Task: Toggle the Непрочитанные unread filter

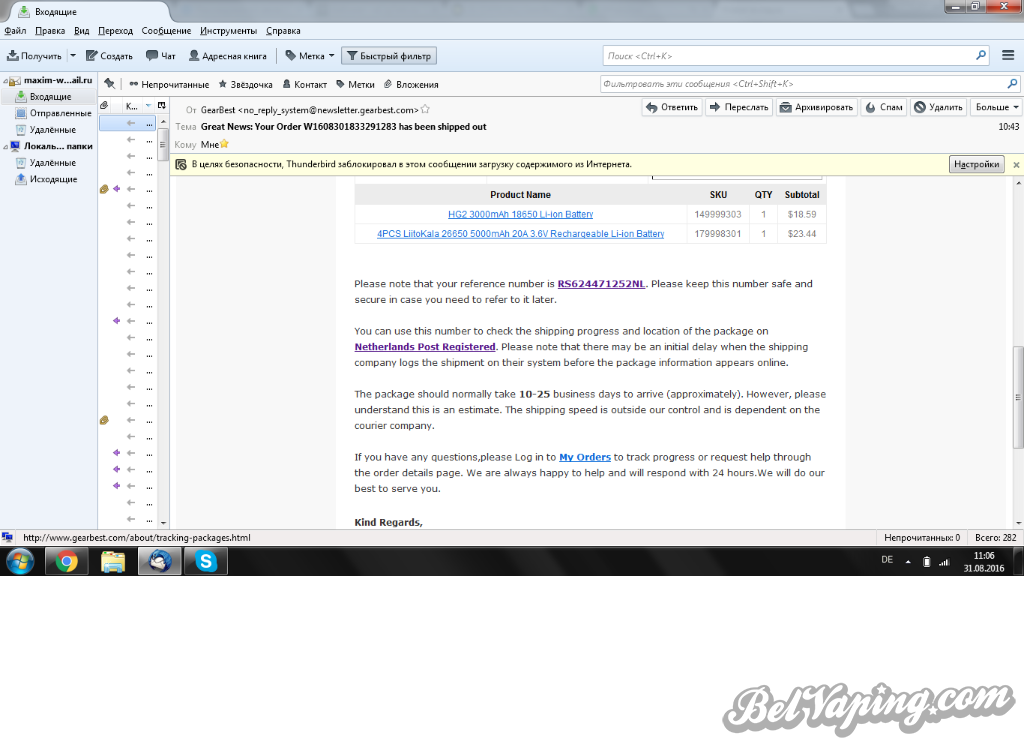Action: click(x=169, y=84)
